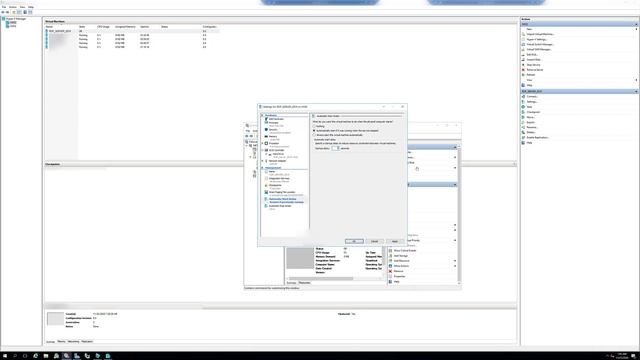
Task: Switch to the Replication tab at bottom
Action: 87,341
